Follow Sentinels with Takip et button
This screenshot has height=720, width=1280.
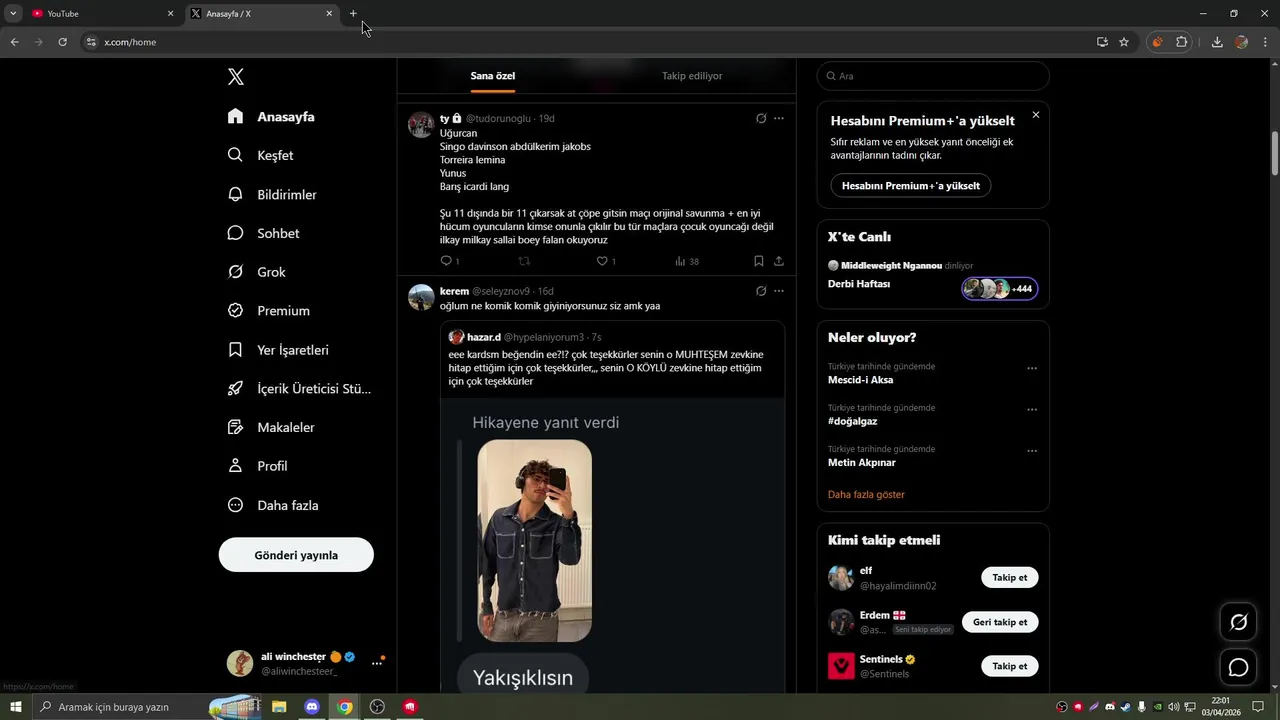[1009, 666]
